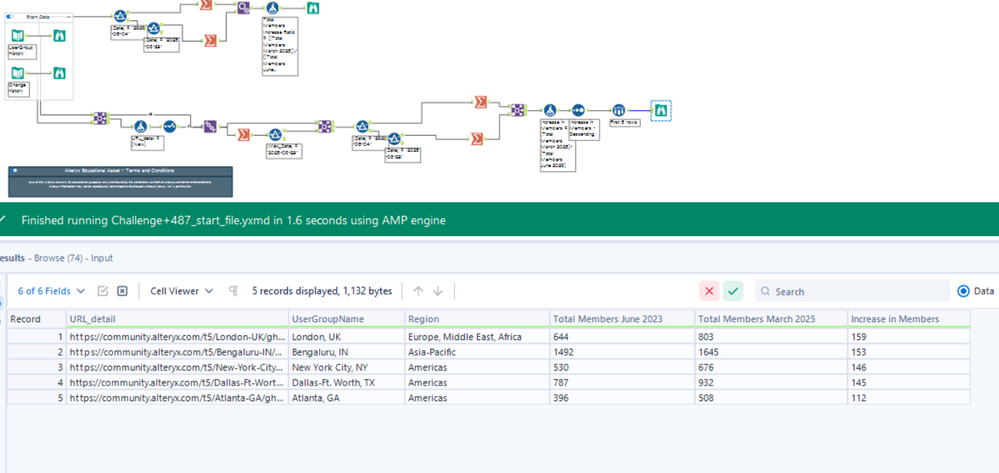
Task: Select the Select tool with checkmark icon
Action: pos(169,126)
